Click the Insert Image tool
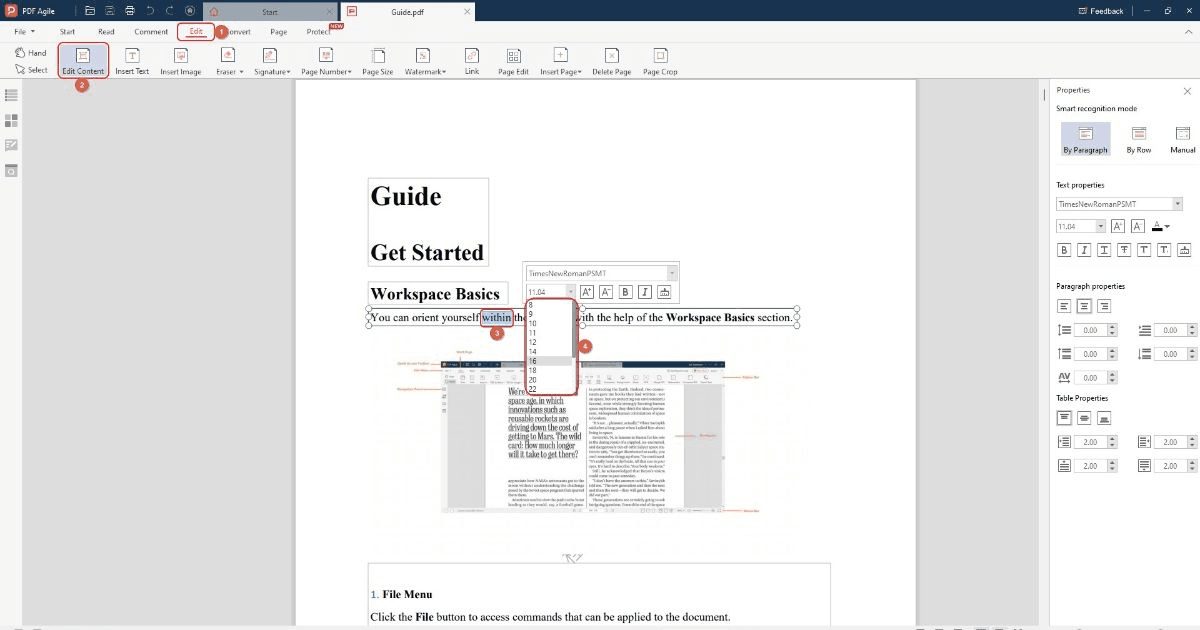 pyautogui.click(x=181, y=61)
